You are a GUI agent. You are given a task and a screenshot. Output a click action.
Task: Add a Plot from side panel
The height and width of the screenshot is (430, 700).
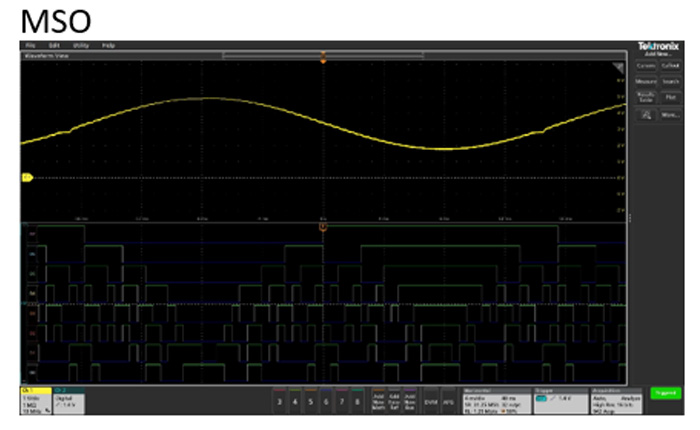pyautogui.click(x=670, y=98)
